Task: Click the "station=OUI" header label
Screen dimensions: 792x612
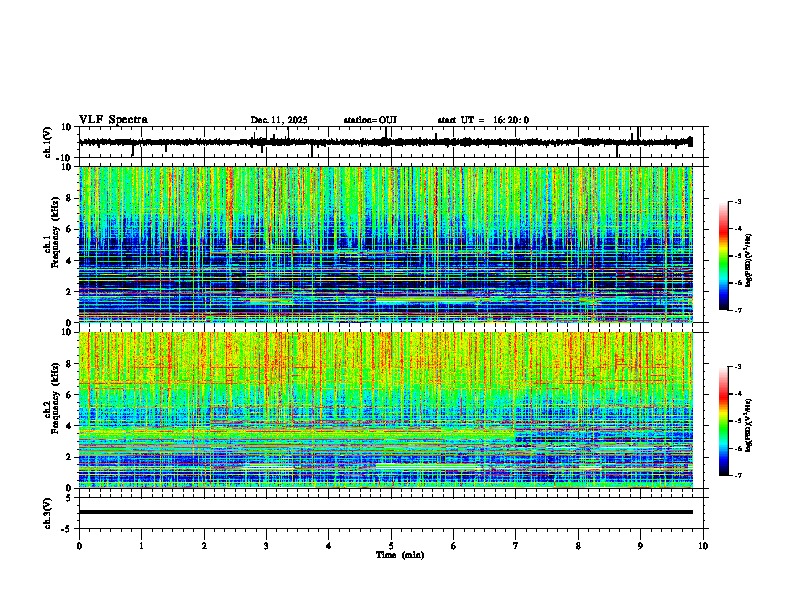Action: tap(370, 120)
